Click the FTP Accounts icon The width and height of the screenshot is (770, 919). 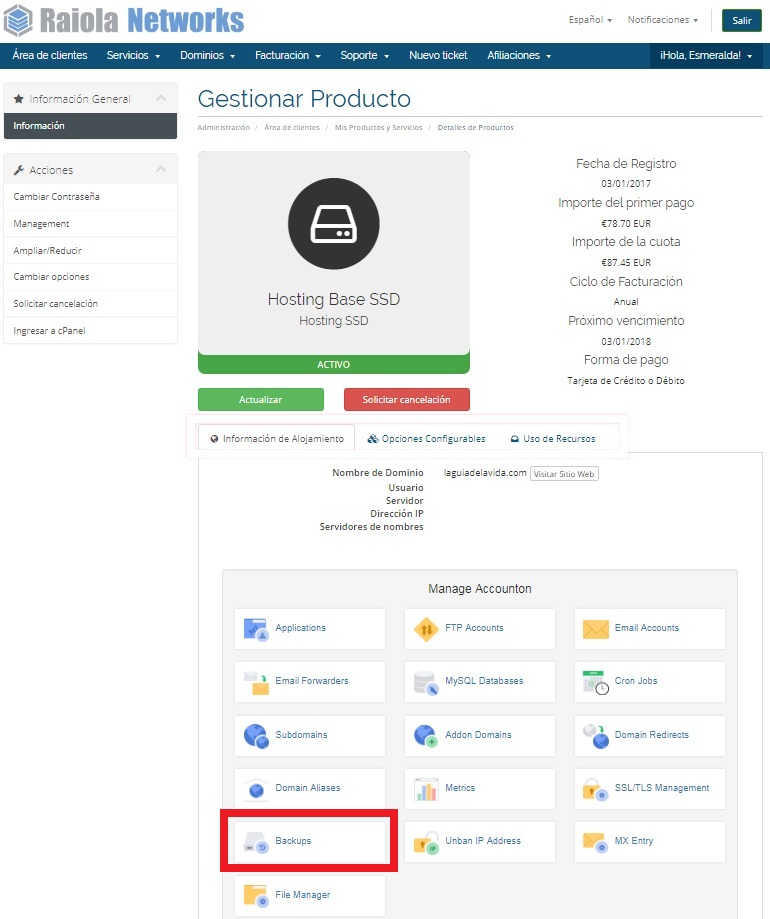click(427, 629)
